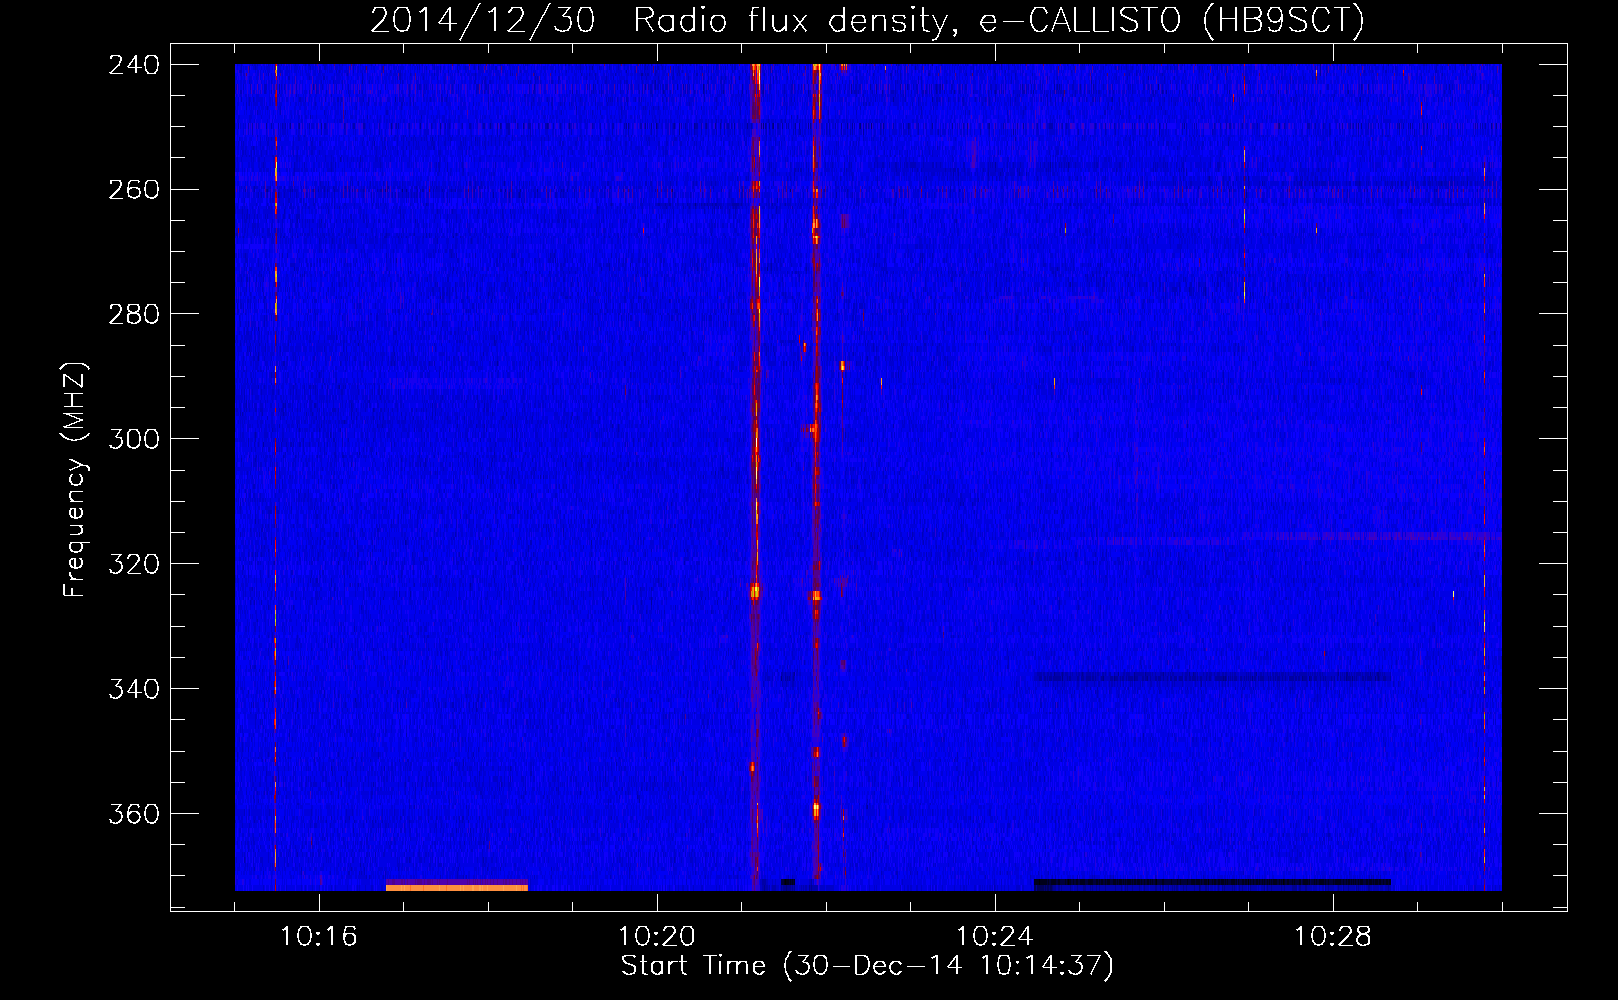Click the 10:20 time tick label

point(657,937)
